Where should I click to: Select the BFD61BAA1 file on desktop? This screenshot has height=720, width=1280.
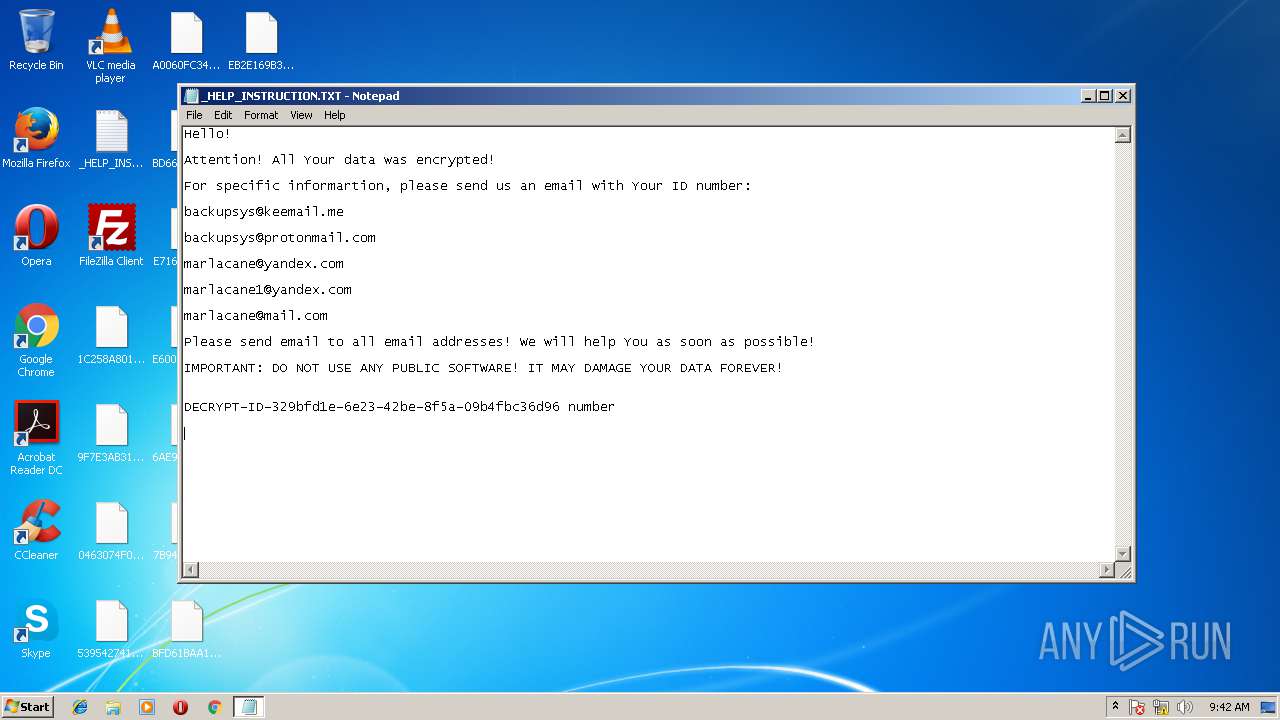point(186,628)
